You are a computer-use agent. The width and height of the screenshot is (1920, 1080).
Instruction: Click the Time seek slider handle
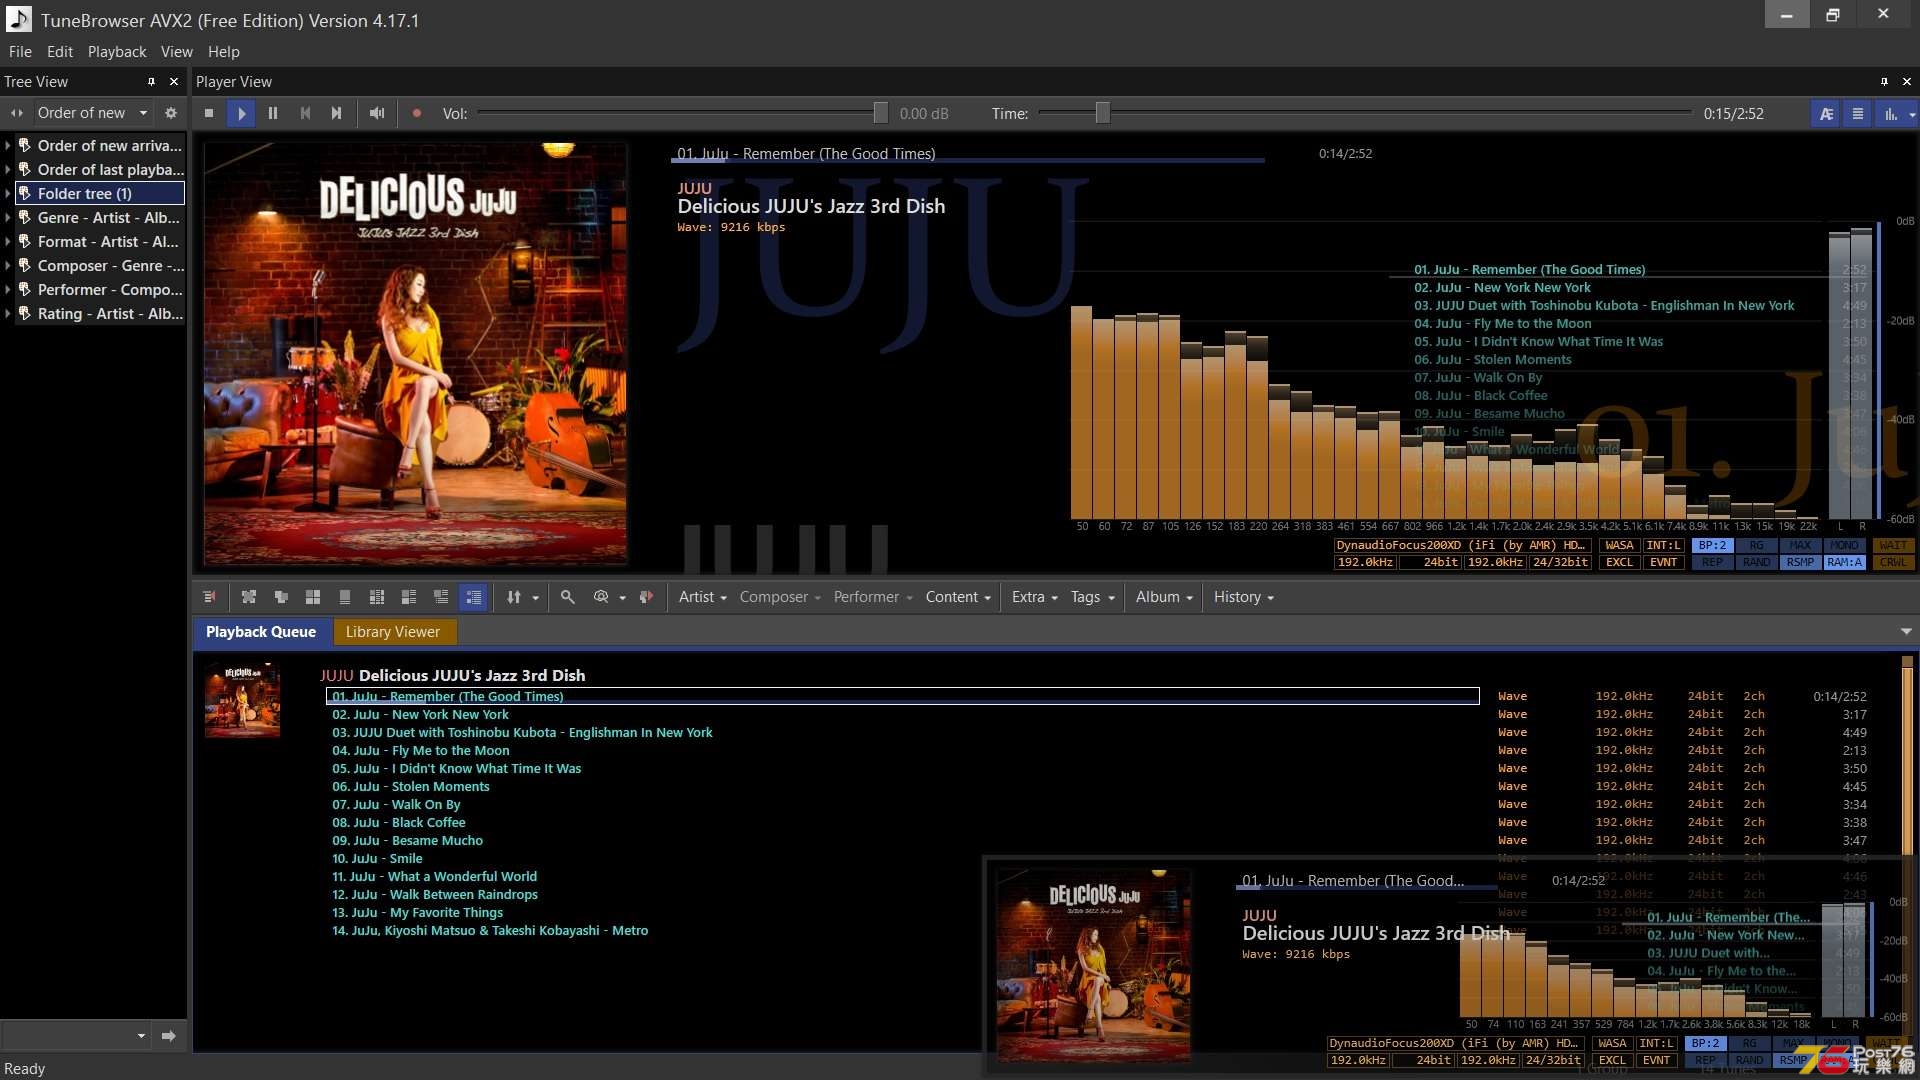click(x=1102, y=113)
